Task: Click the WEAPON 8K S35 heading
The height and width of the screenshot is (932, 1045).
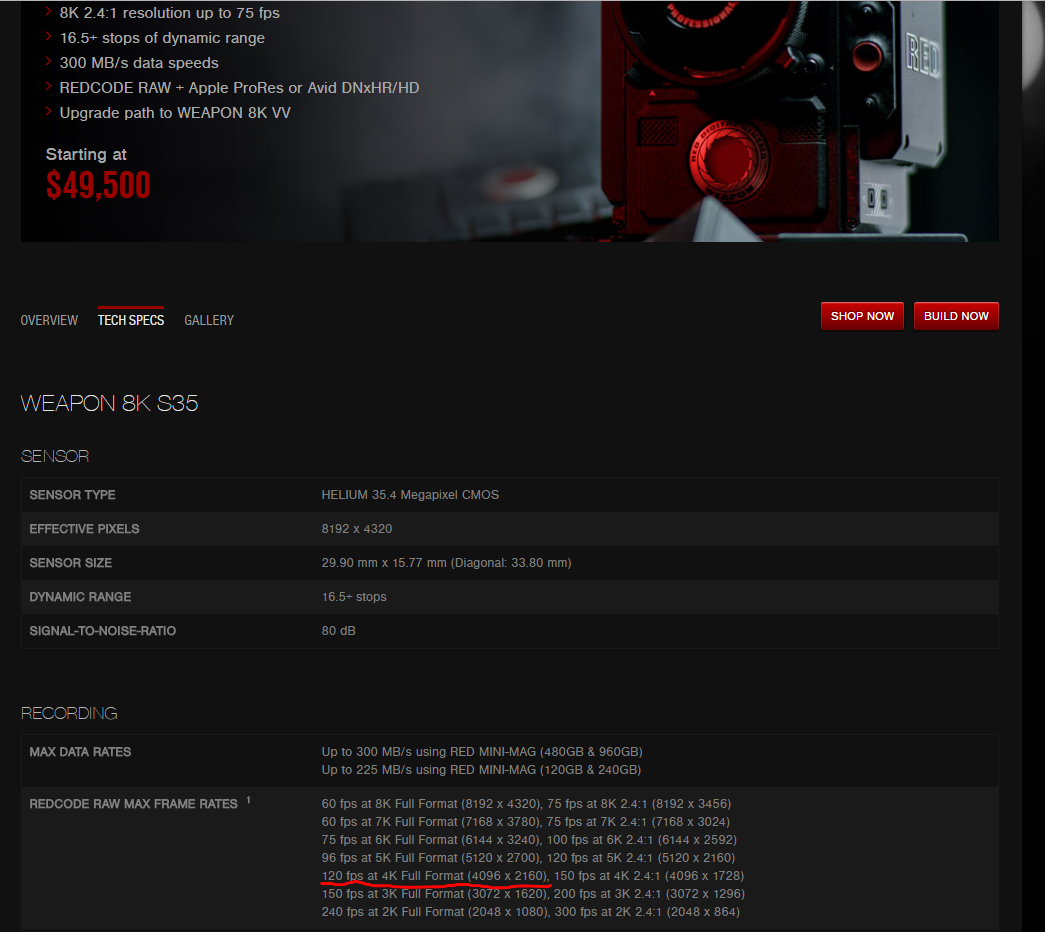Action: click(x=109, y=403)
